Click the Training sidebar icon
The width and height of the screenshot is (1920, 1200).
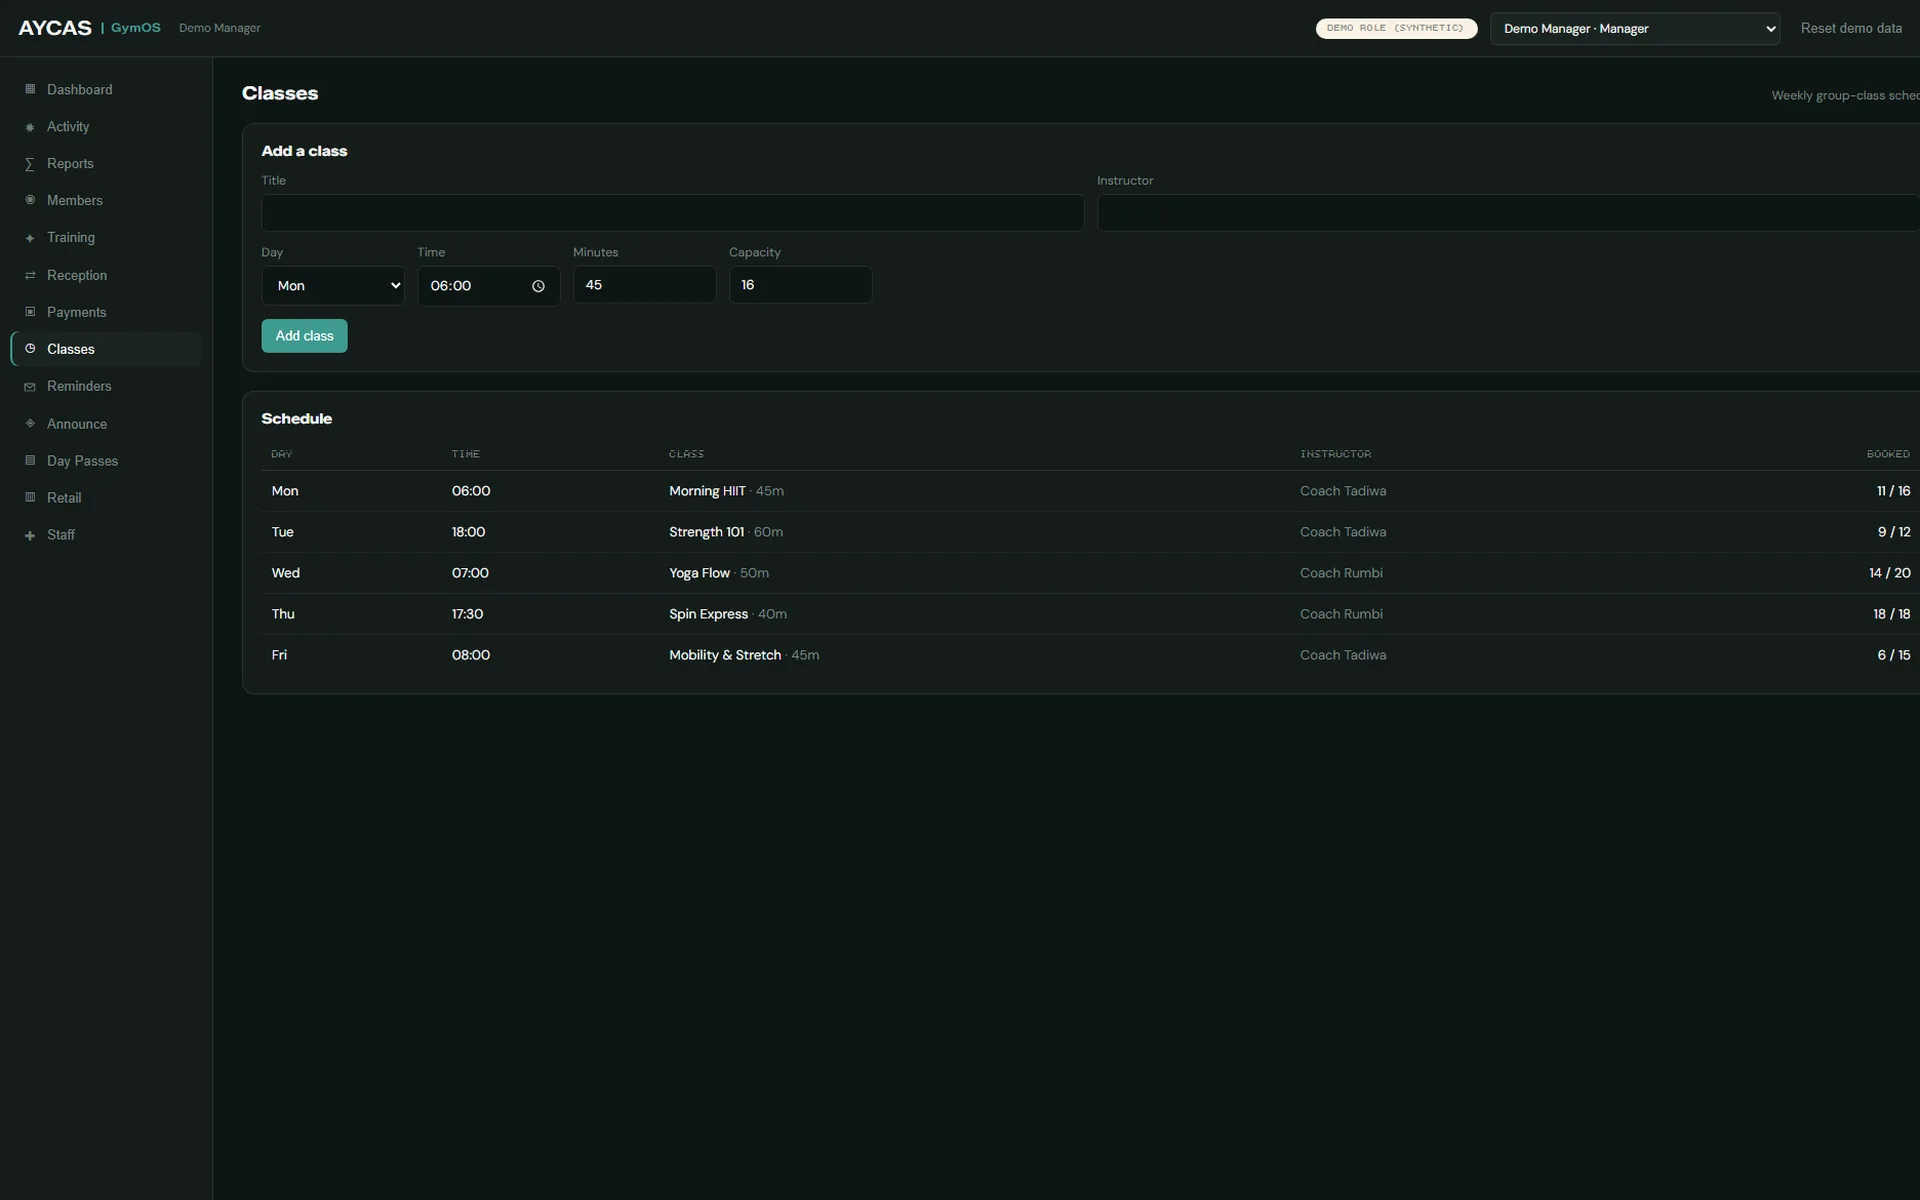tap(30, 238)
